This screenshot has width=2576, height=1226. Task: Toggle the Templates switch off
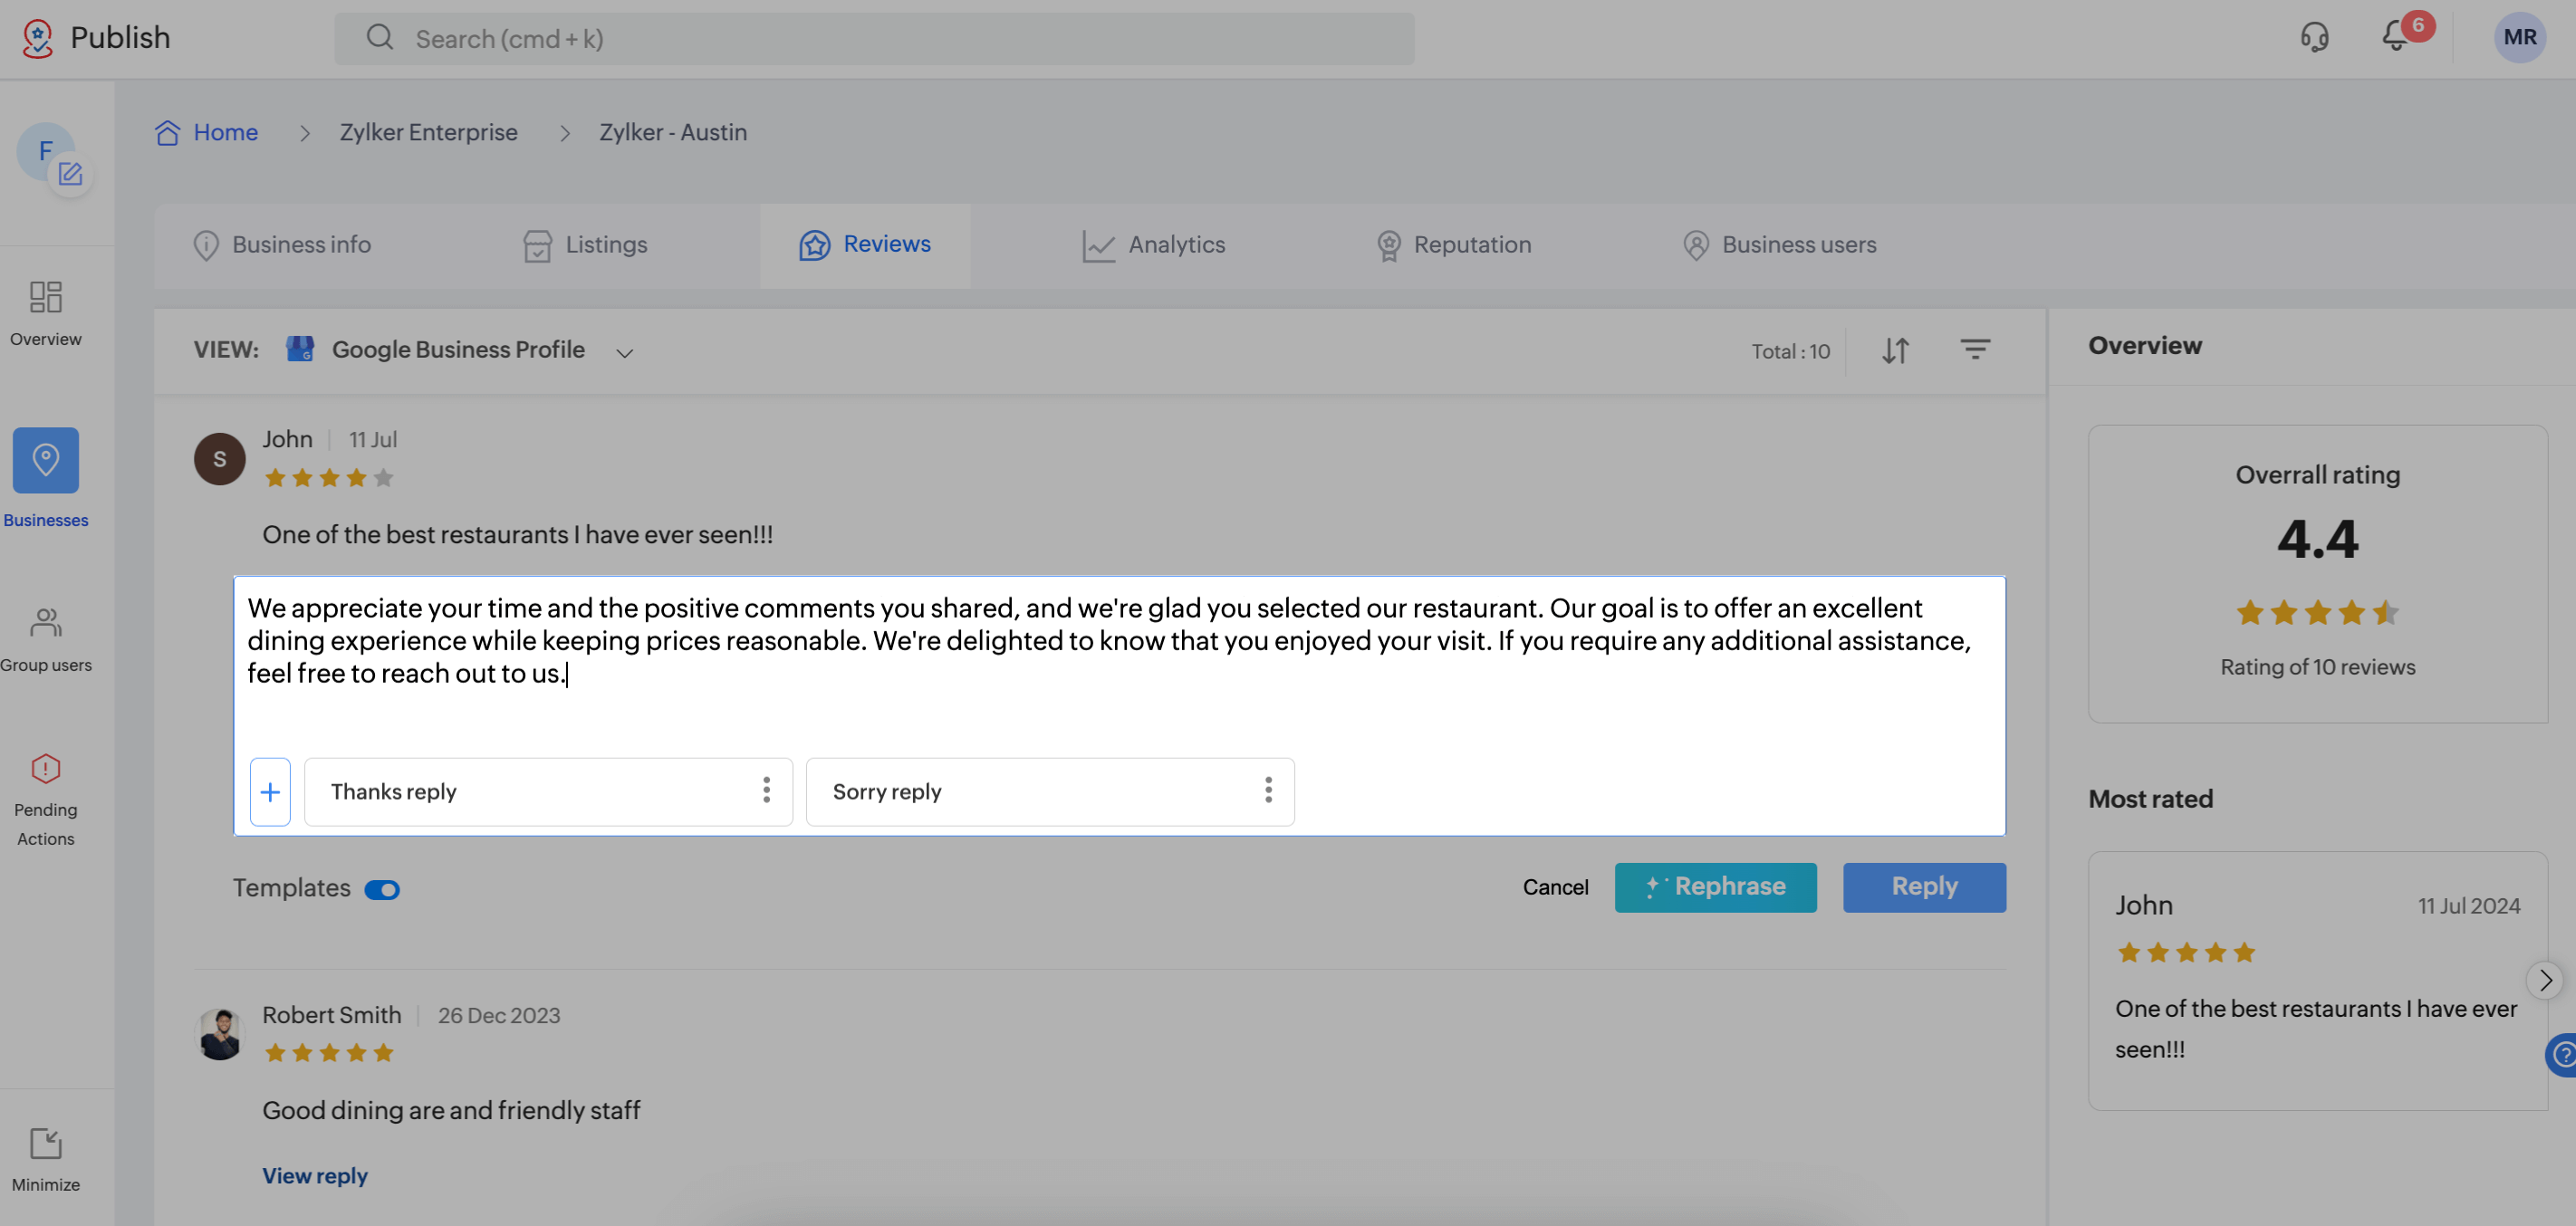click(x=382, y=889)
